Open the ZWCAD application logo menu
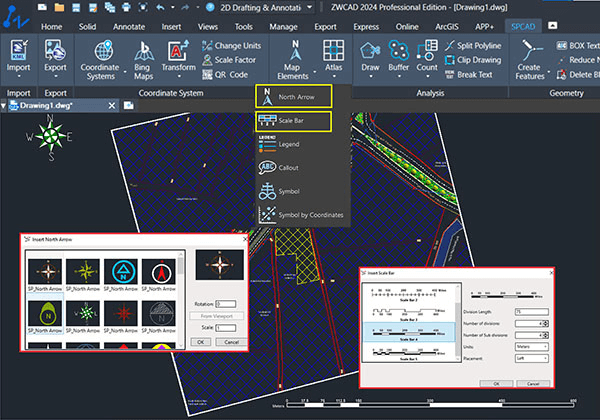This screenshot has width=600, height=420. [x=15, y=17]
